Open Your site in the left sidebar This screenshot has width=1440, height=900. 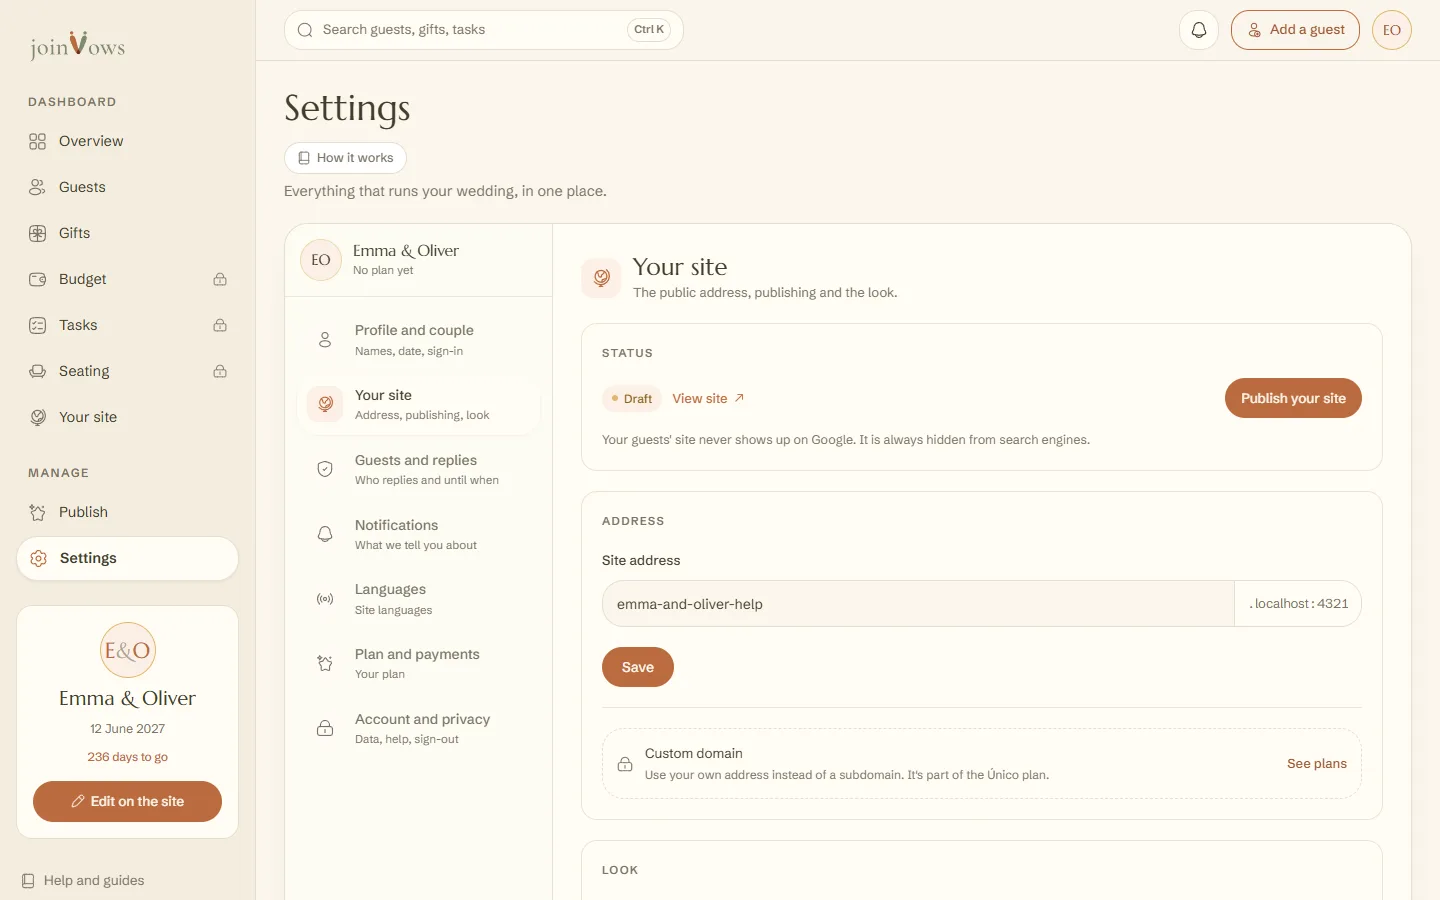[128, 417]
